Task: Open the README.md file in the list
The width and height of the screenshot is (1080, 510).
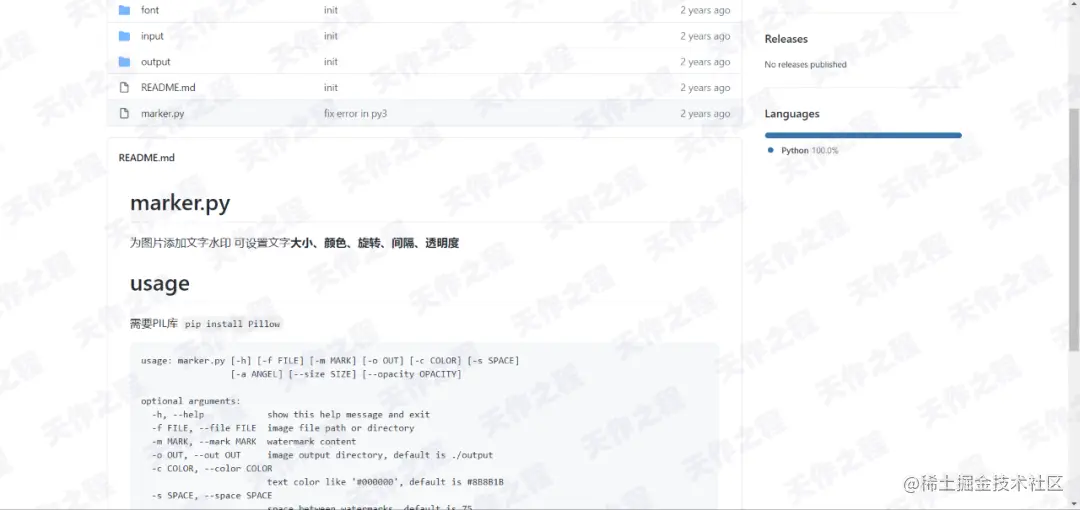Action: tap(168, 88)
